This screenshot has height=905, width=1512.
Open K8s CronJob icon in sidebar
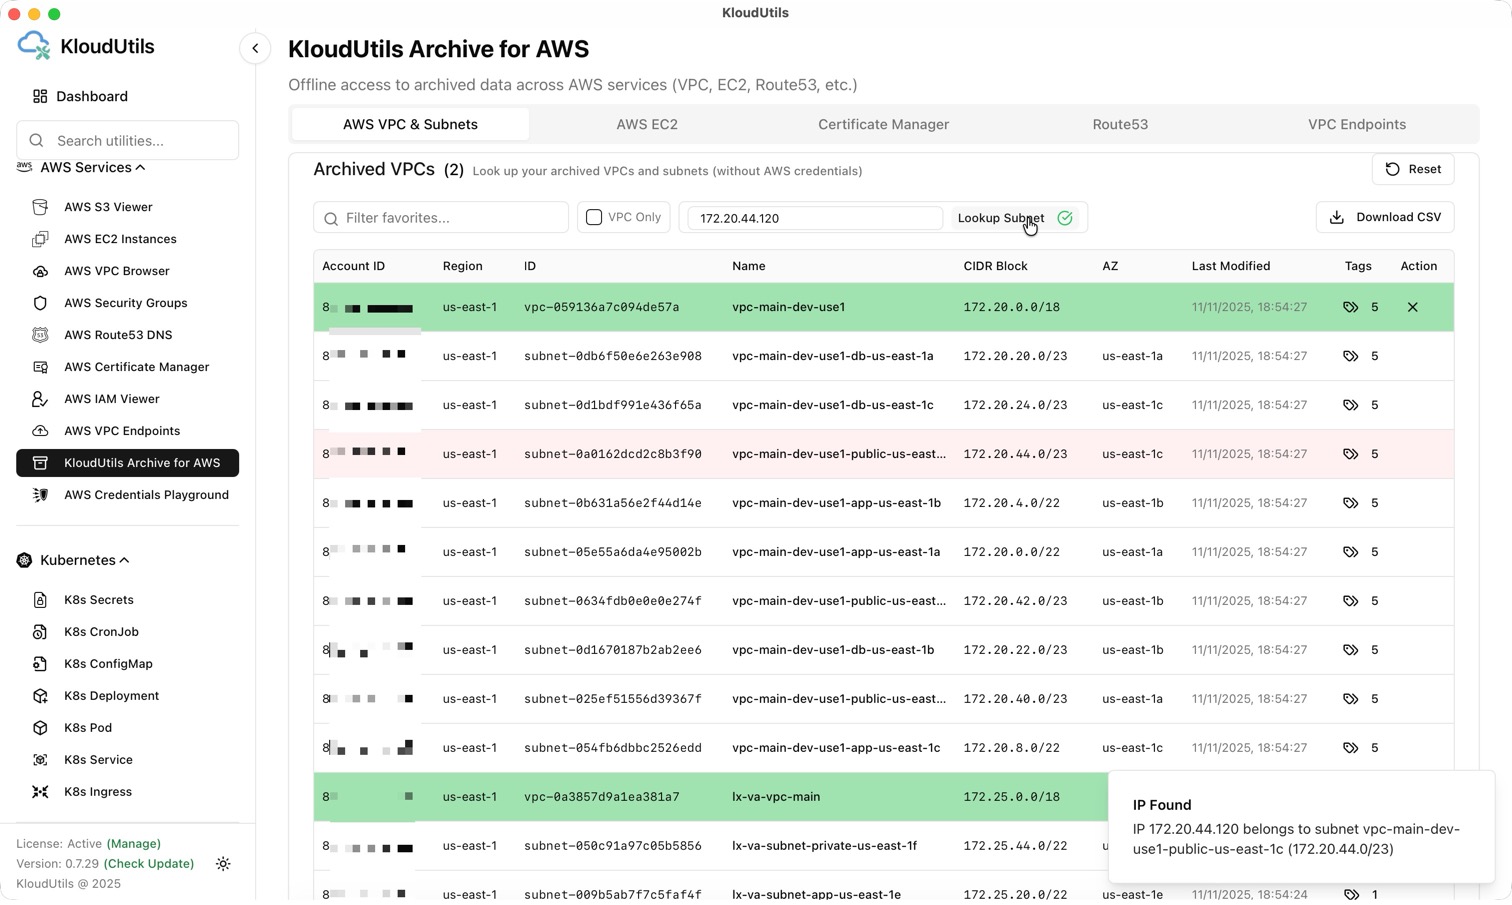(40, 632)
